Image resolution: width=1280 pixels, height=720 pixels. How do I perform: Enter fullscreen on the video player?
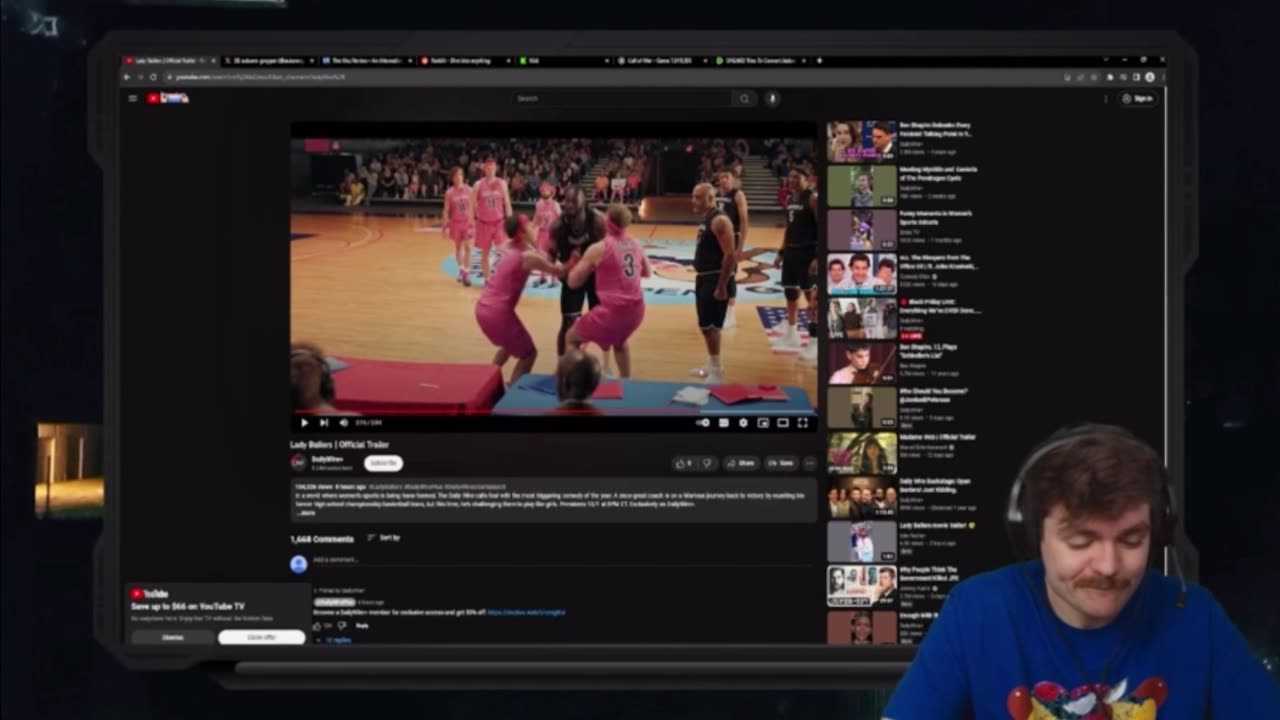(x=802, y=423)
